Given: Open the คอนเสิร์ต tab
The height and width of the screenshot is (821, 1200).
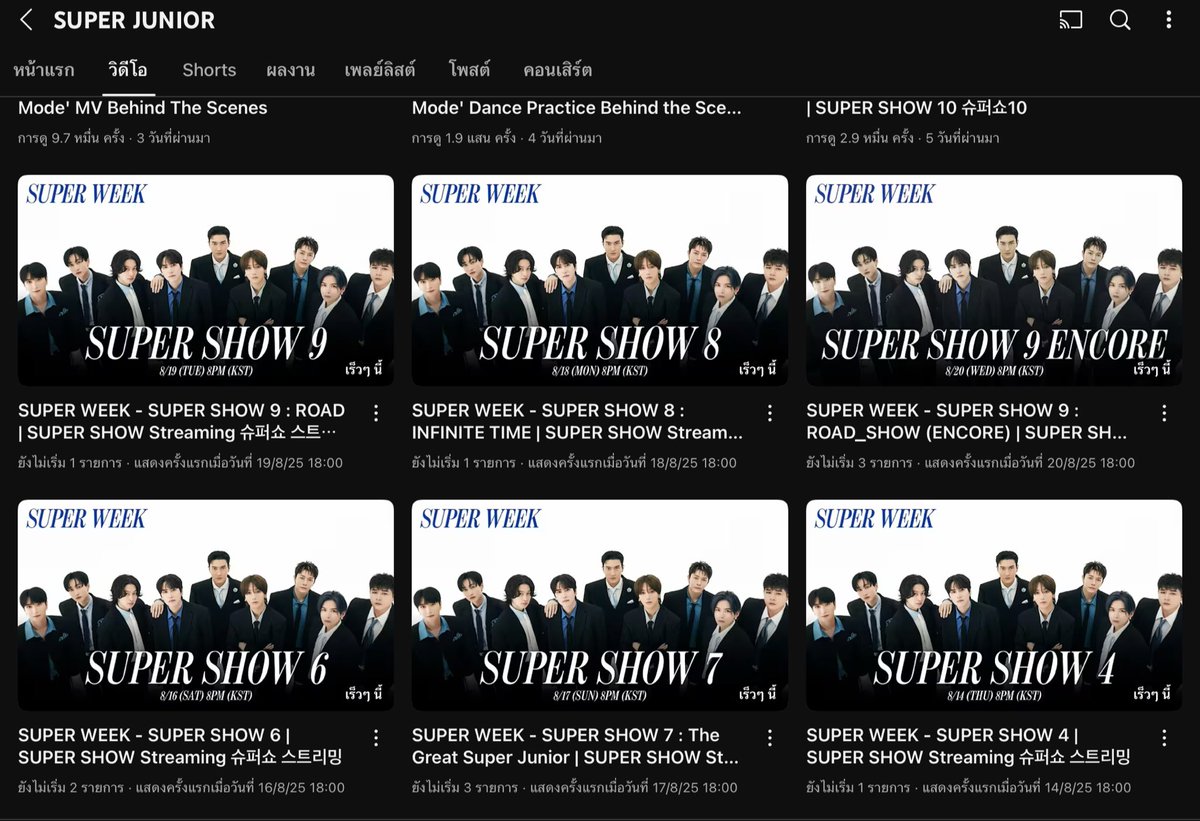Looking at the screenshot, I should [x=557, y=70].
